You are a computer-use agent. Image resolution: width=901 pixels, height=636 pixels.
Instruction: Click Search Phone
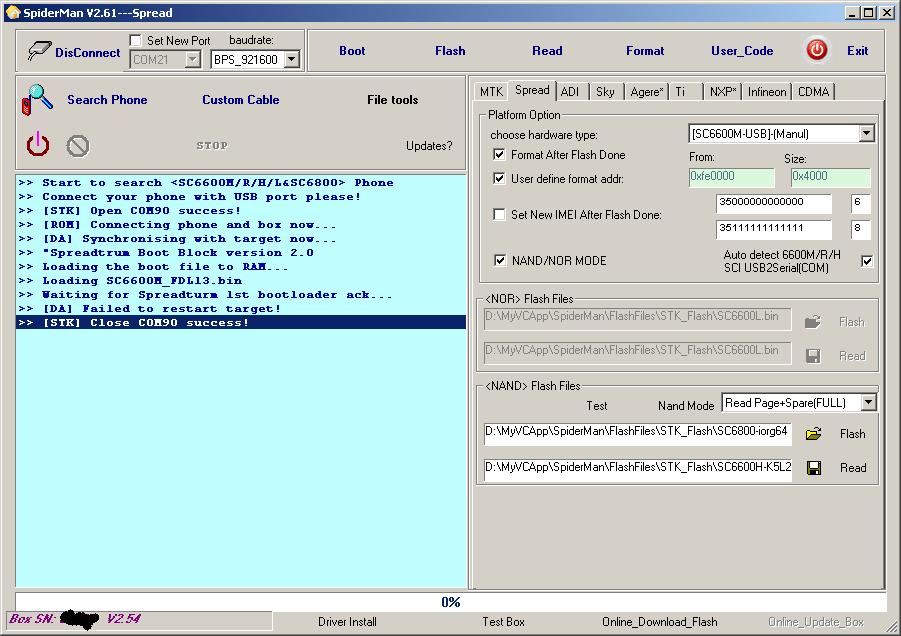107,99
